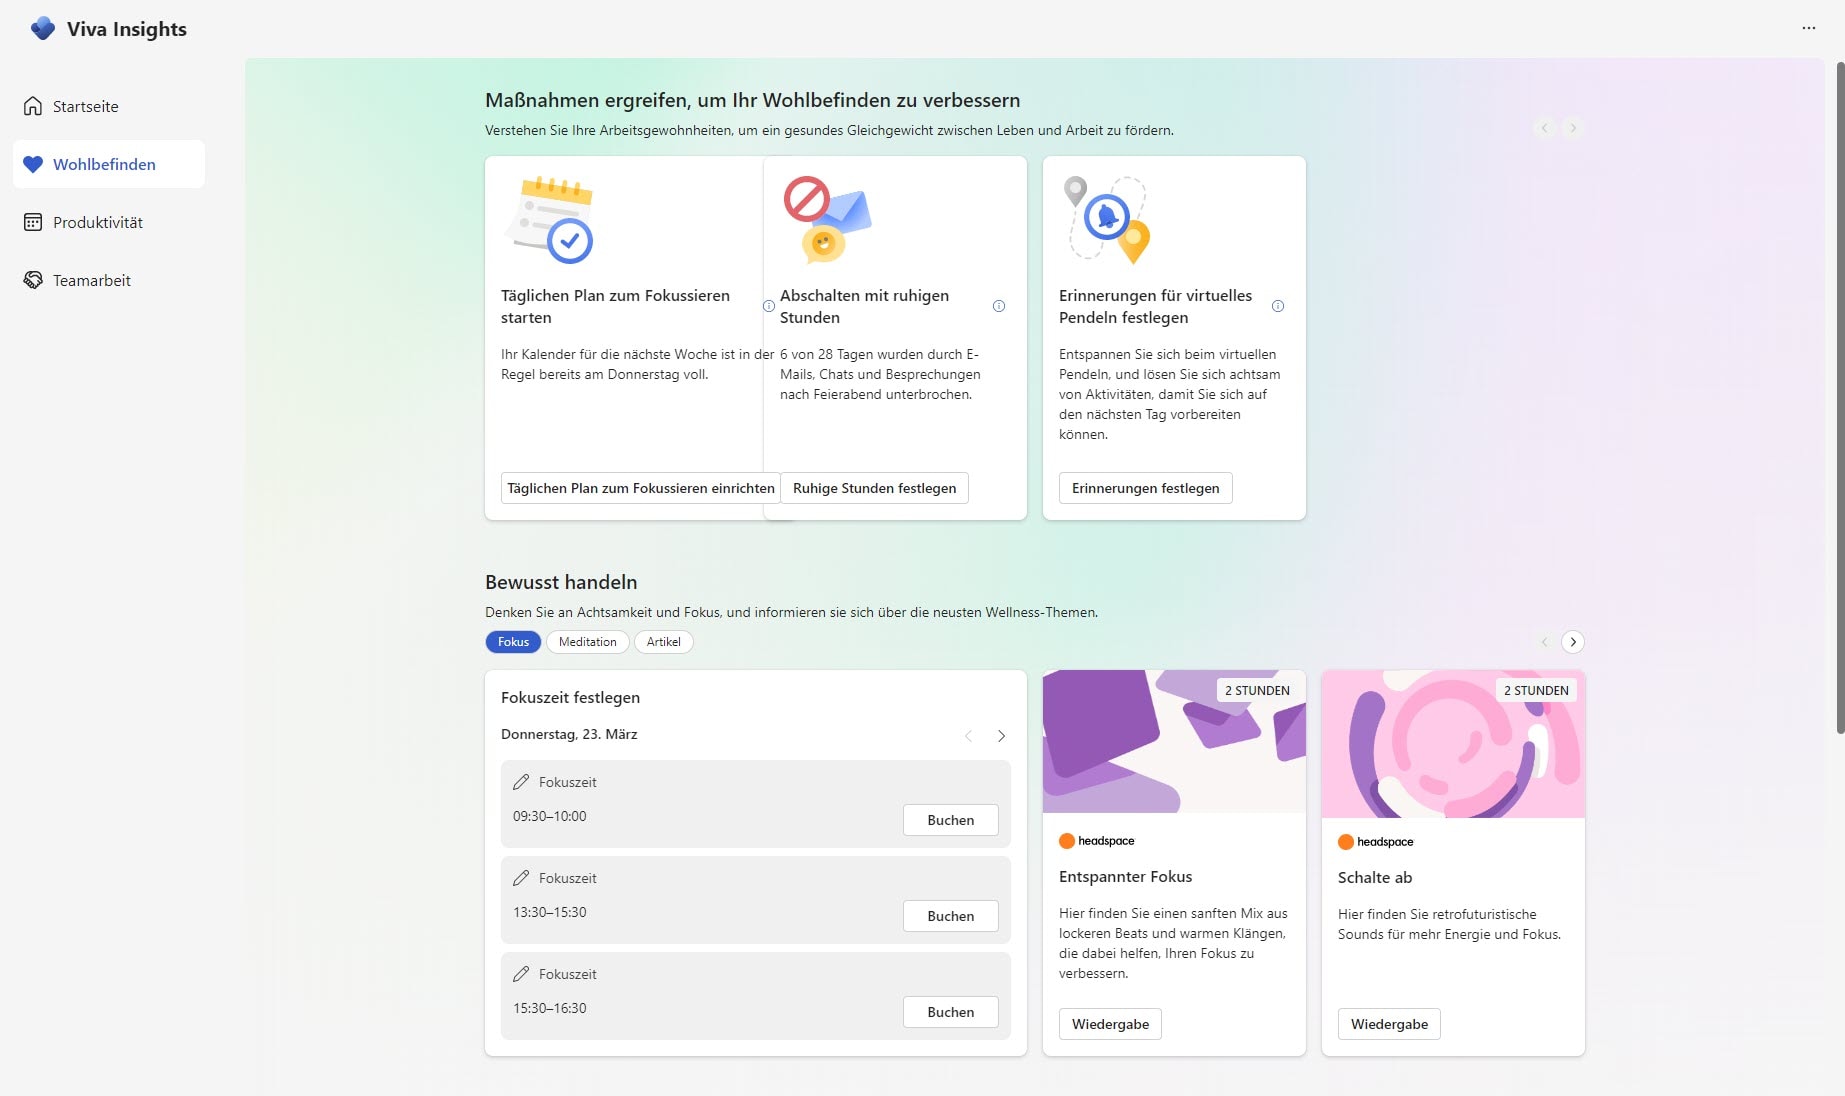Screen dimensions: 1845x1096
Task: Open Teamarbeit icon in sidebar
Action: click(33, 280)
